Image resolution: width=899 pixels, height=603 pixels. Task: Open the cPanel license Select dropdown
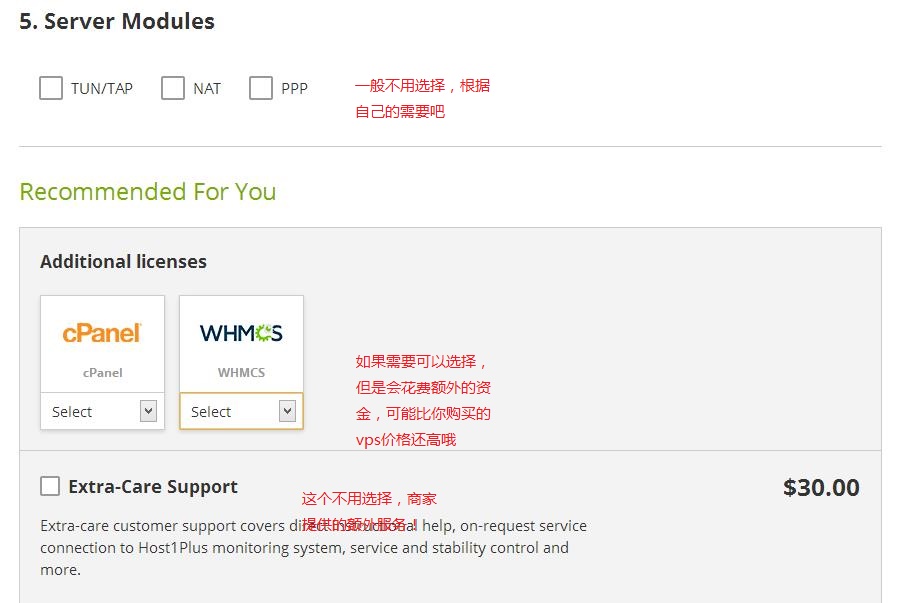(103, 411)
